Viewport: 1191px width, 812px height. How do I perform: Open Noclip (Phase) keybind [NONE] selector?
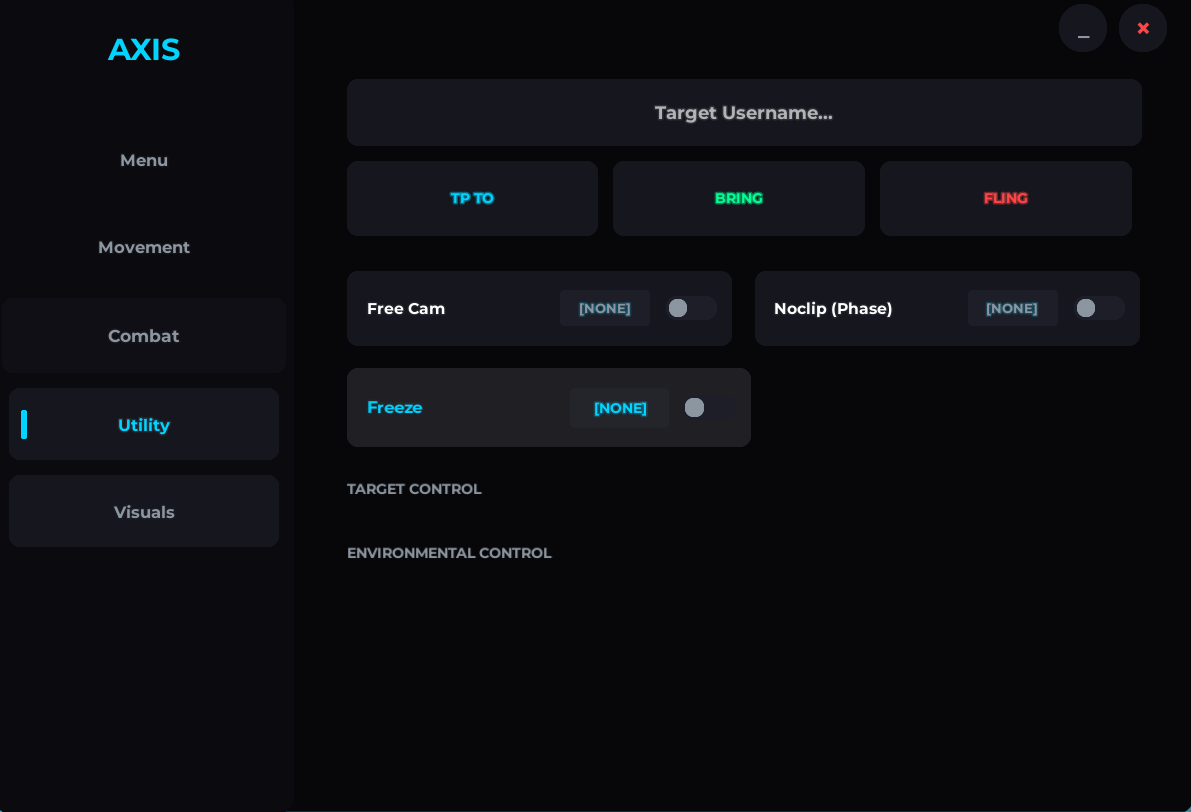coord(1011,308)
